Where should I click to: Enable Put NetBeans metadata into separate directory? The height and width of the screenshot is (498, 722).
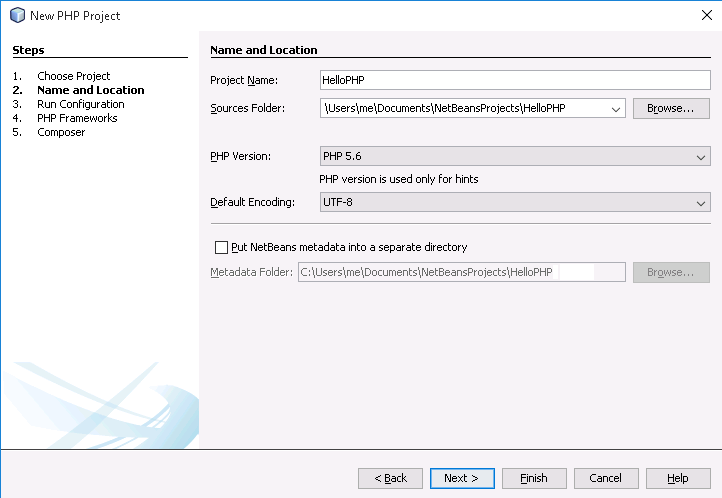(x=221, y=247)
